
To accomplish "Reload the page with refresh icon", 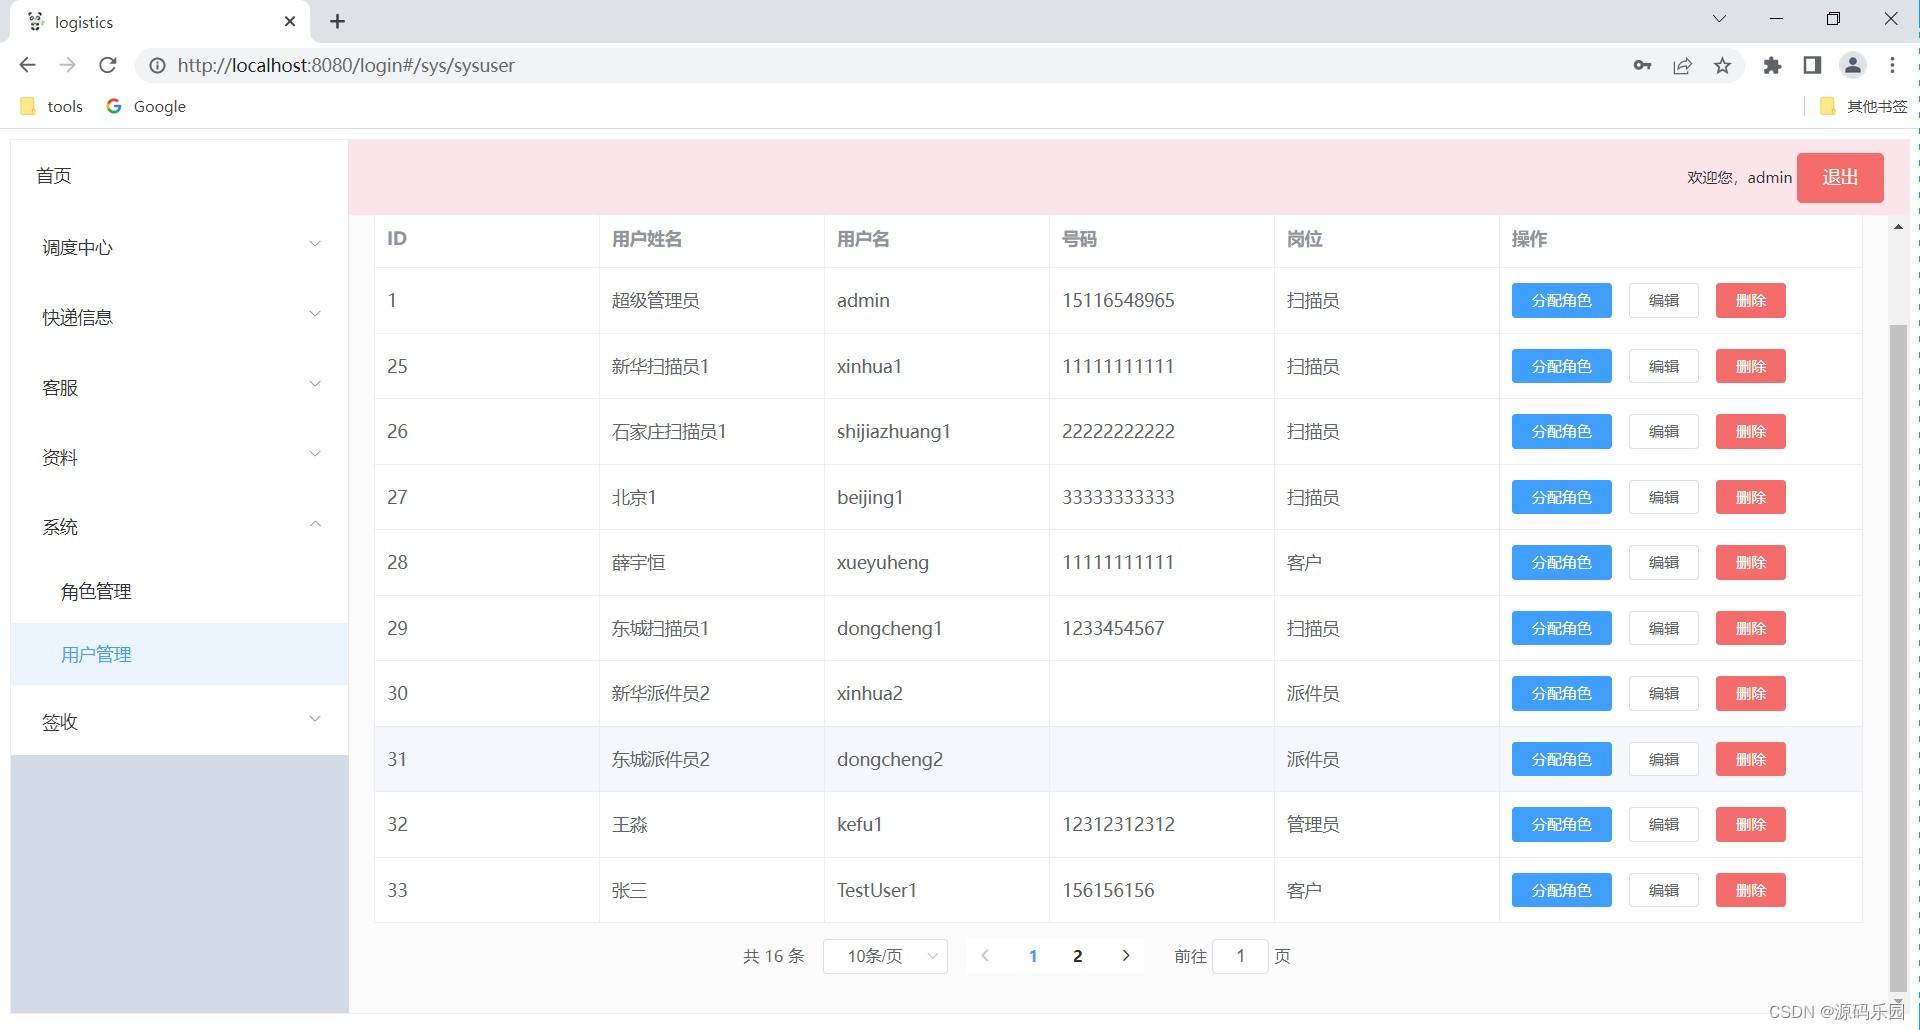I will point(108,65).
